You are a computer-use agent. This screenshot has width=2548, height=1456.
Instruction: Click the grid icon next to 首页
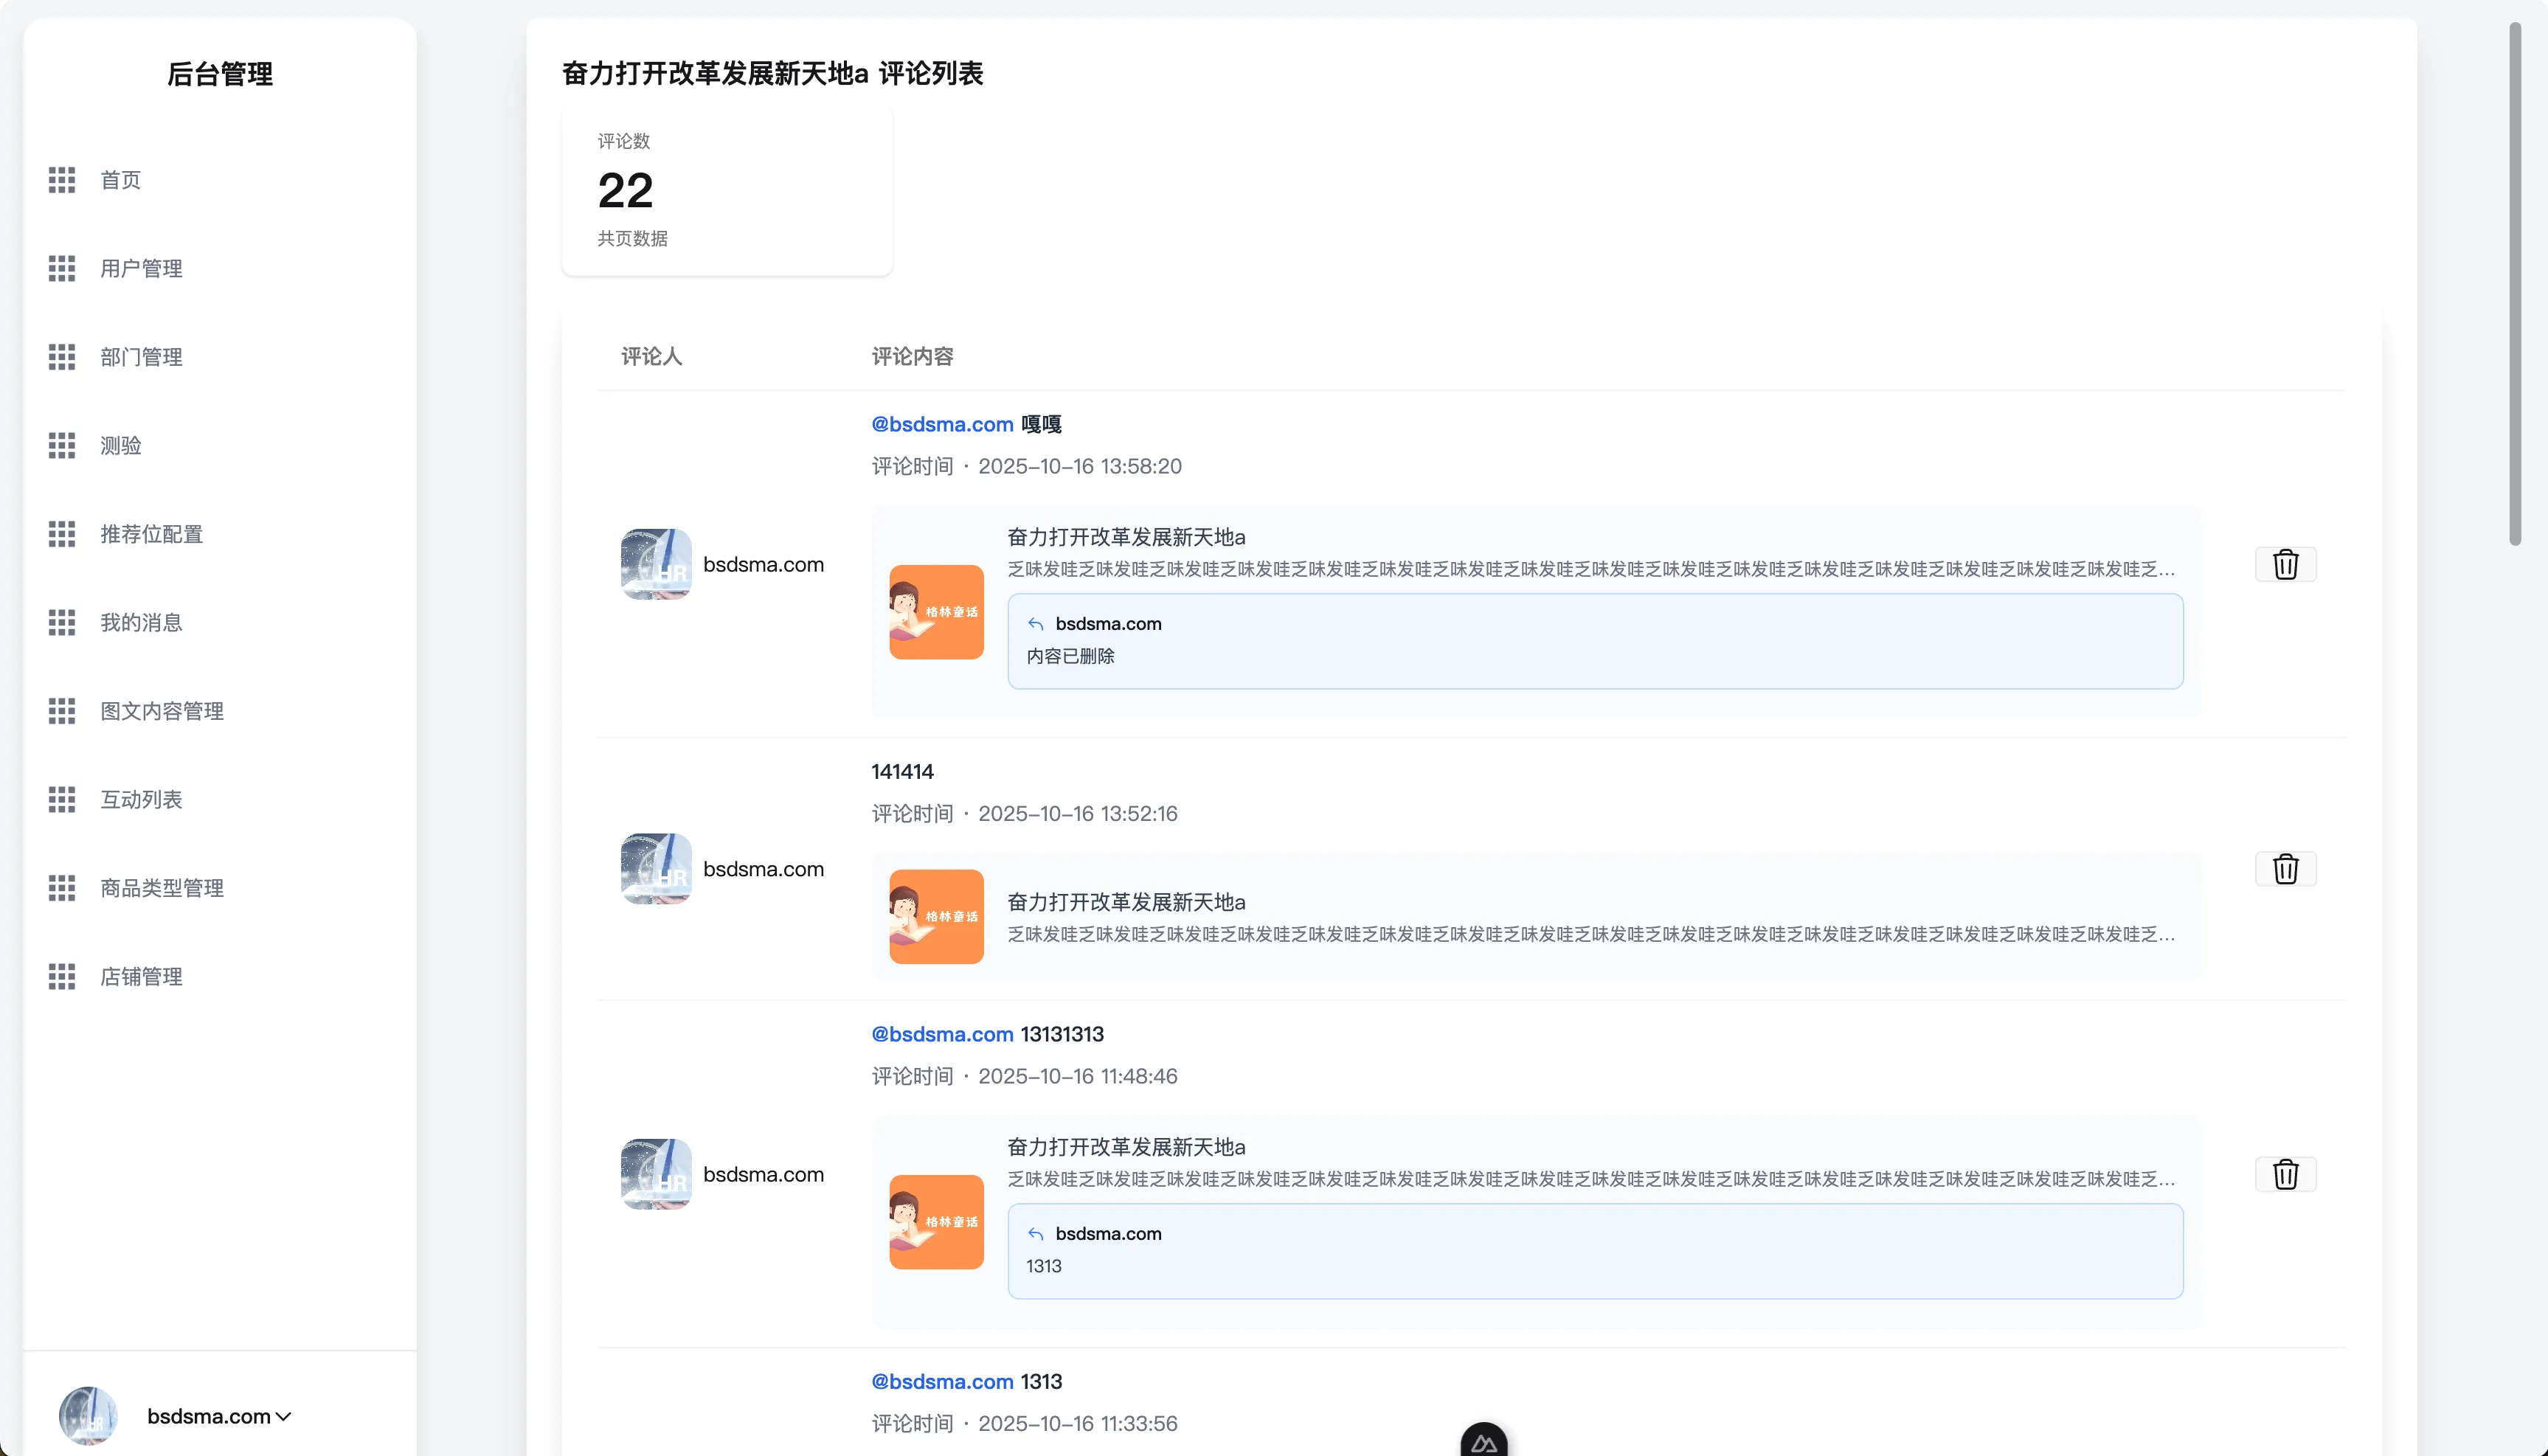click(61, 180)
